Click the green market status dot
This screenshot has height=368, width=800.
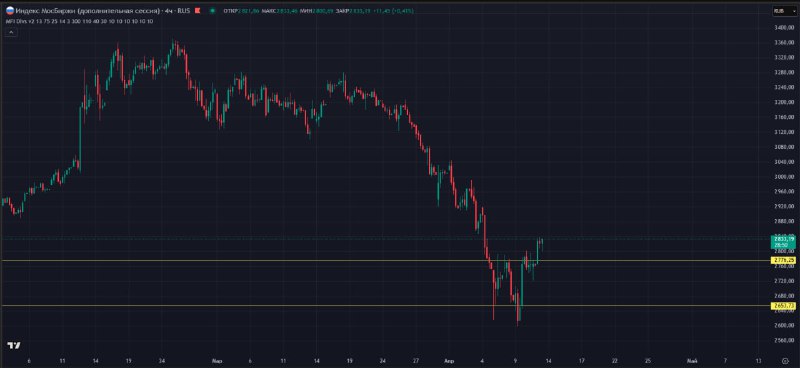click(x=212, y=11)
